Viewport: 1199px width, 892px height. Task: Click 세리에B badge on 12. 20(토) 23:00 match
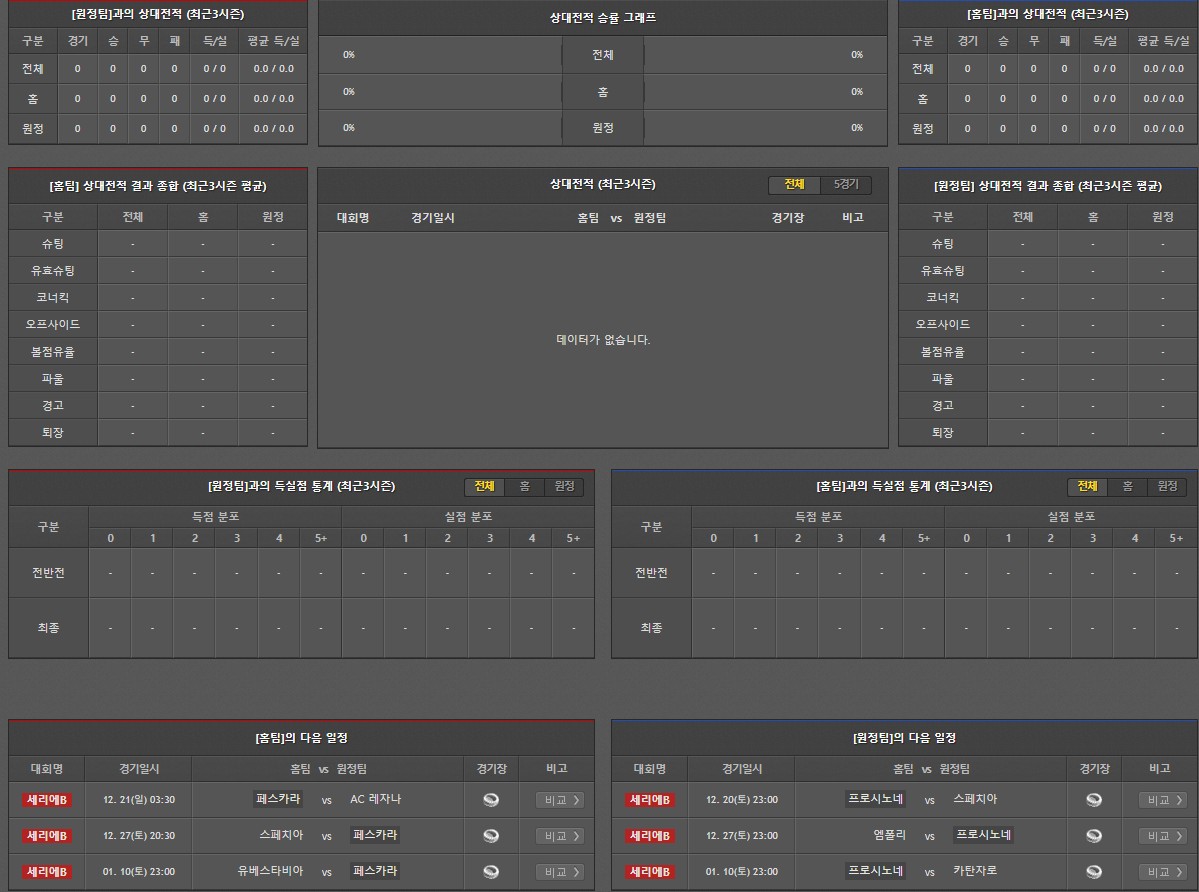650,800
